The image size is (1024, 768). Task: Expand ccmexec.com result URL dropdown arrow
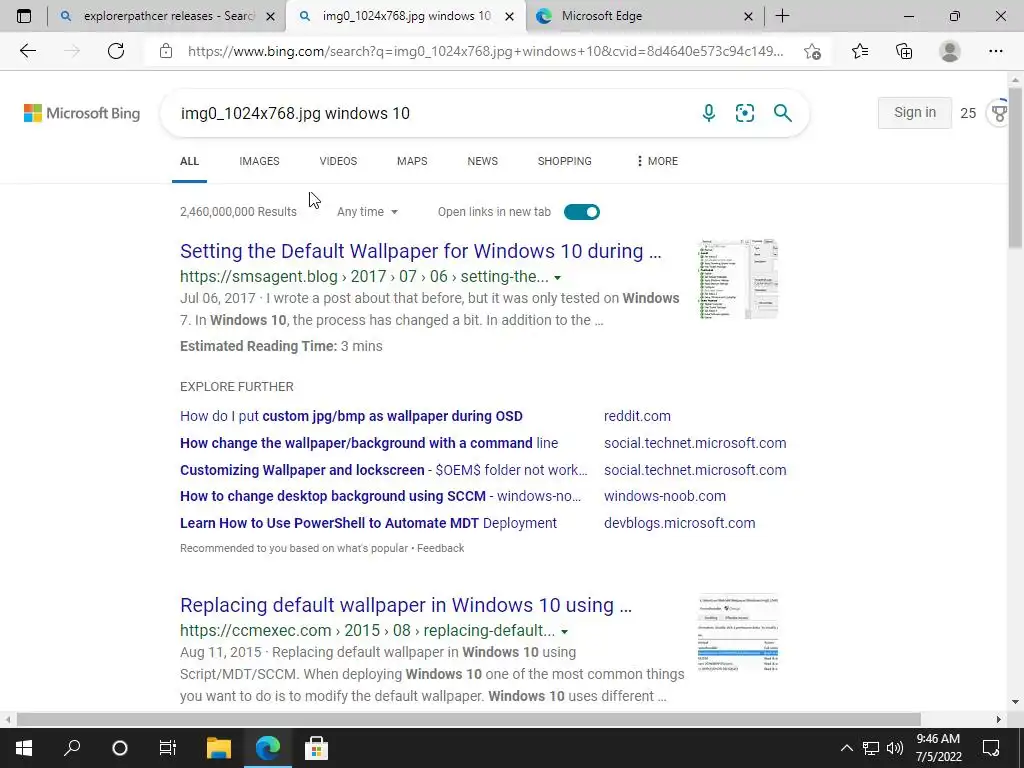(x=564, y=632)
